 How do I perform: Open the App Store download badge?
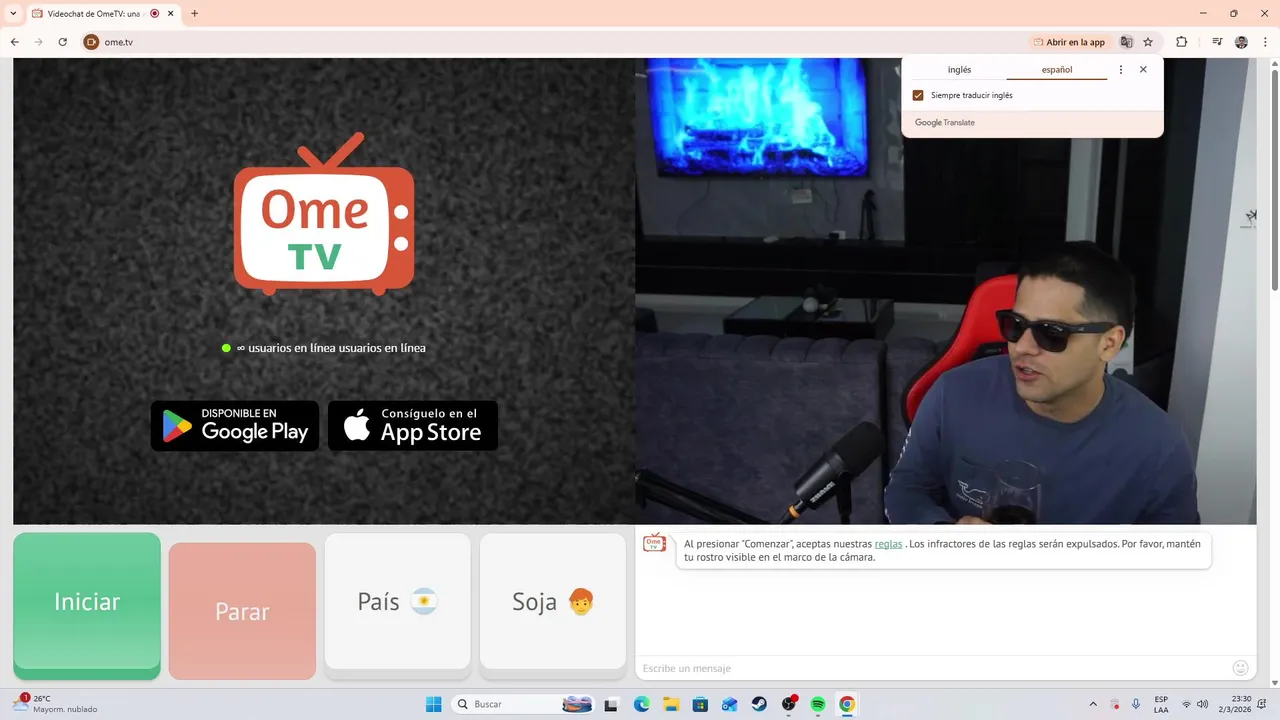point(413,426)
